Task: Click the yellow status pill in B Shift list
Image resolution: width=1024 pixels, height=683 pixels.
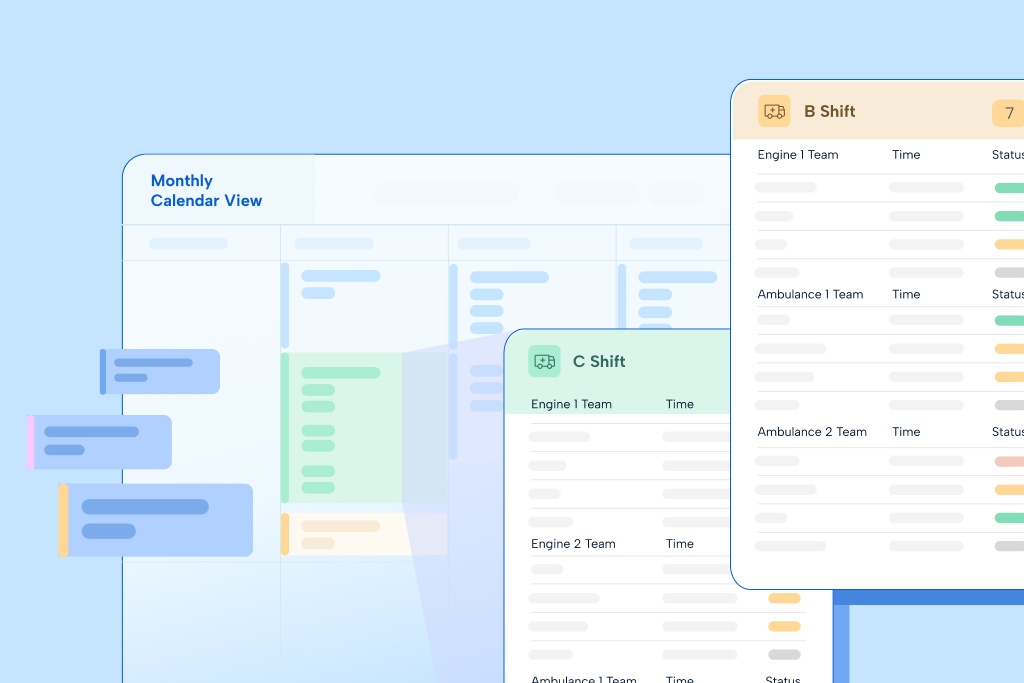Action: (x=1010, y=244)
